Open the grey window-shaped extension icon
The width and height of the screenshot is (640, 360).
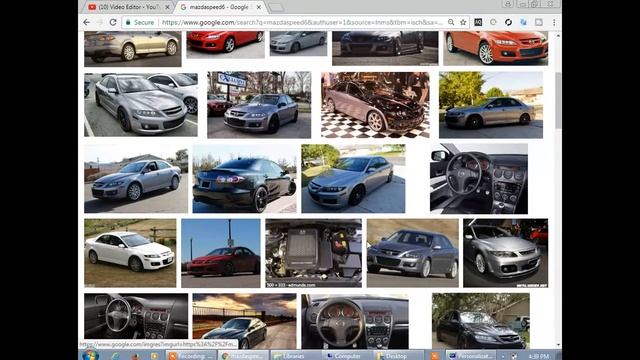(x=539, y=22)
